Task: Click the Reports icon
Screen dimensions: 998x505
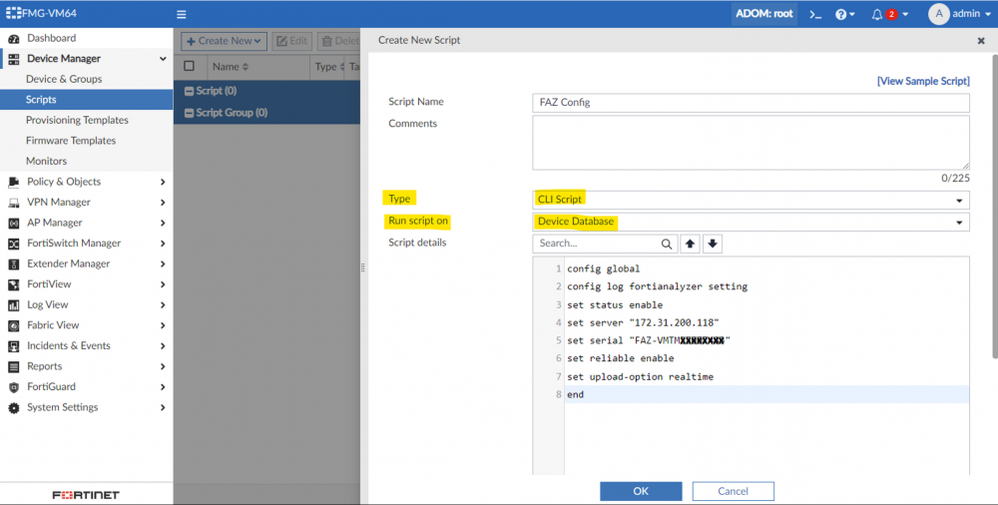Action: [13, 367]
